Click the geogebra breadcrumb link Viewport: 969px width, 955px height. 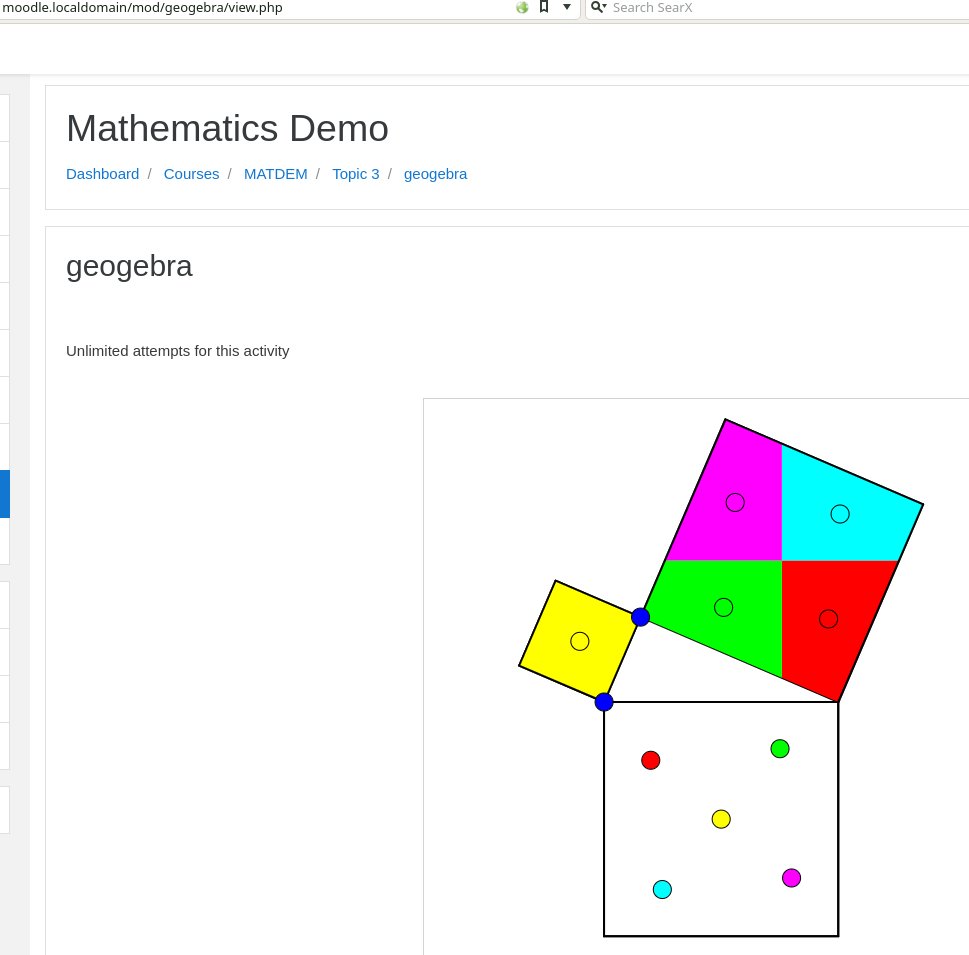coord(435,174)
